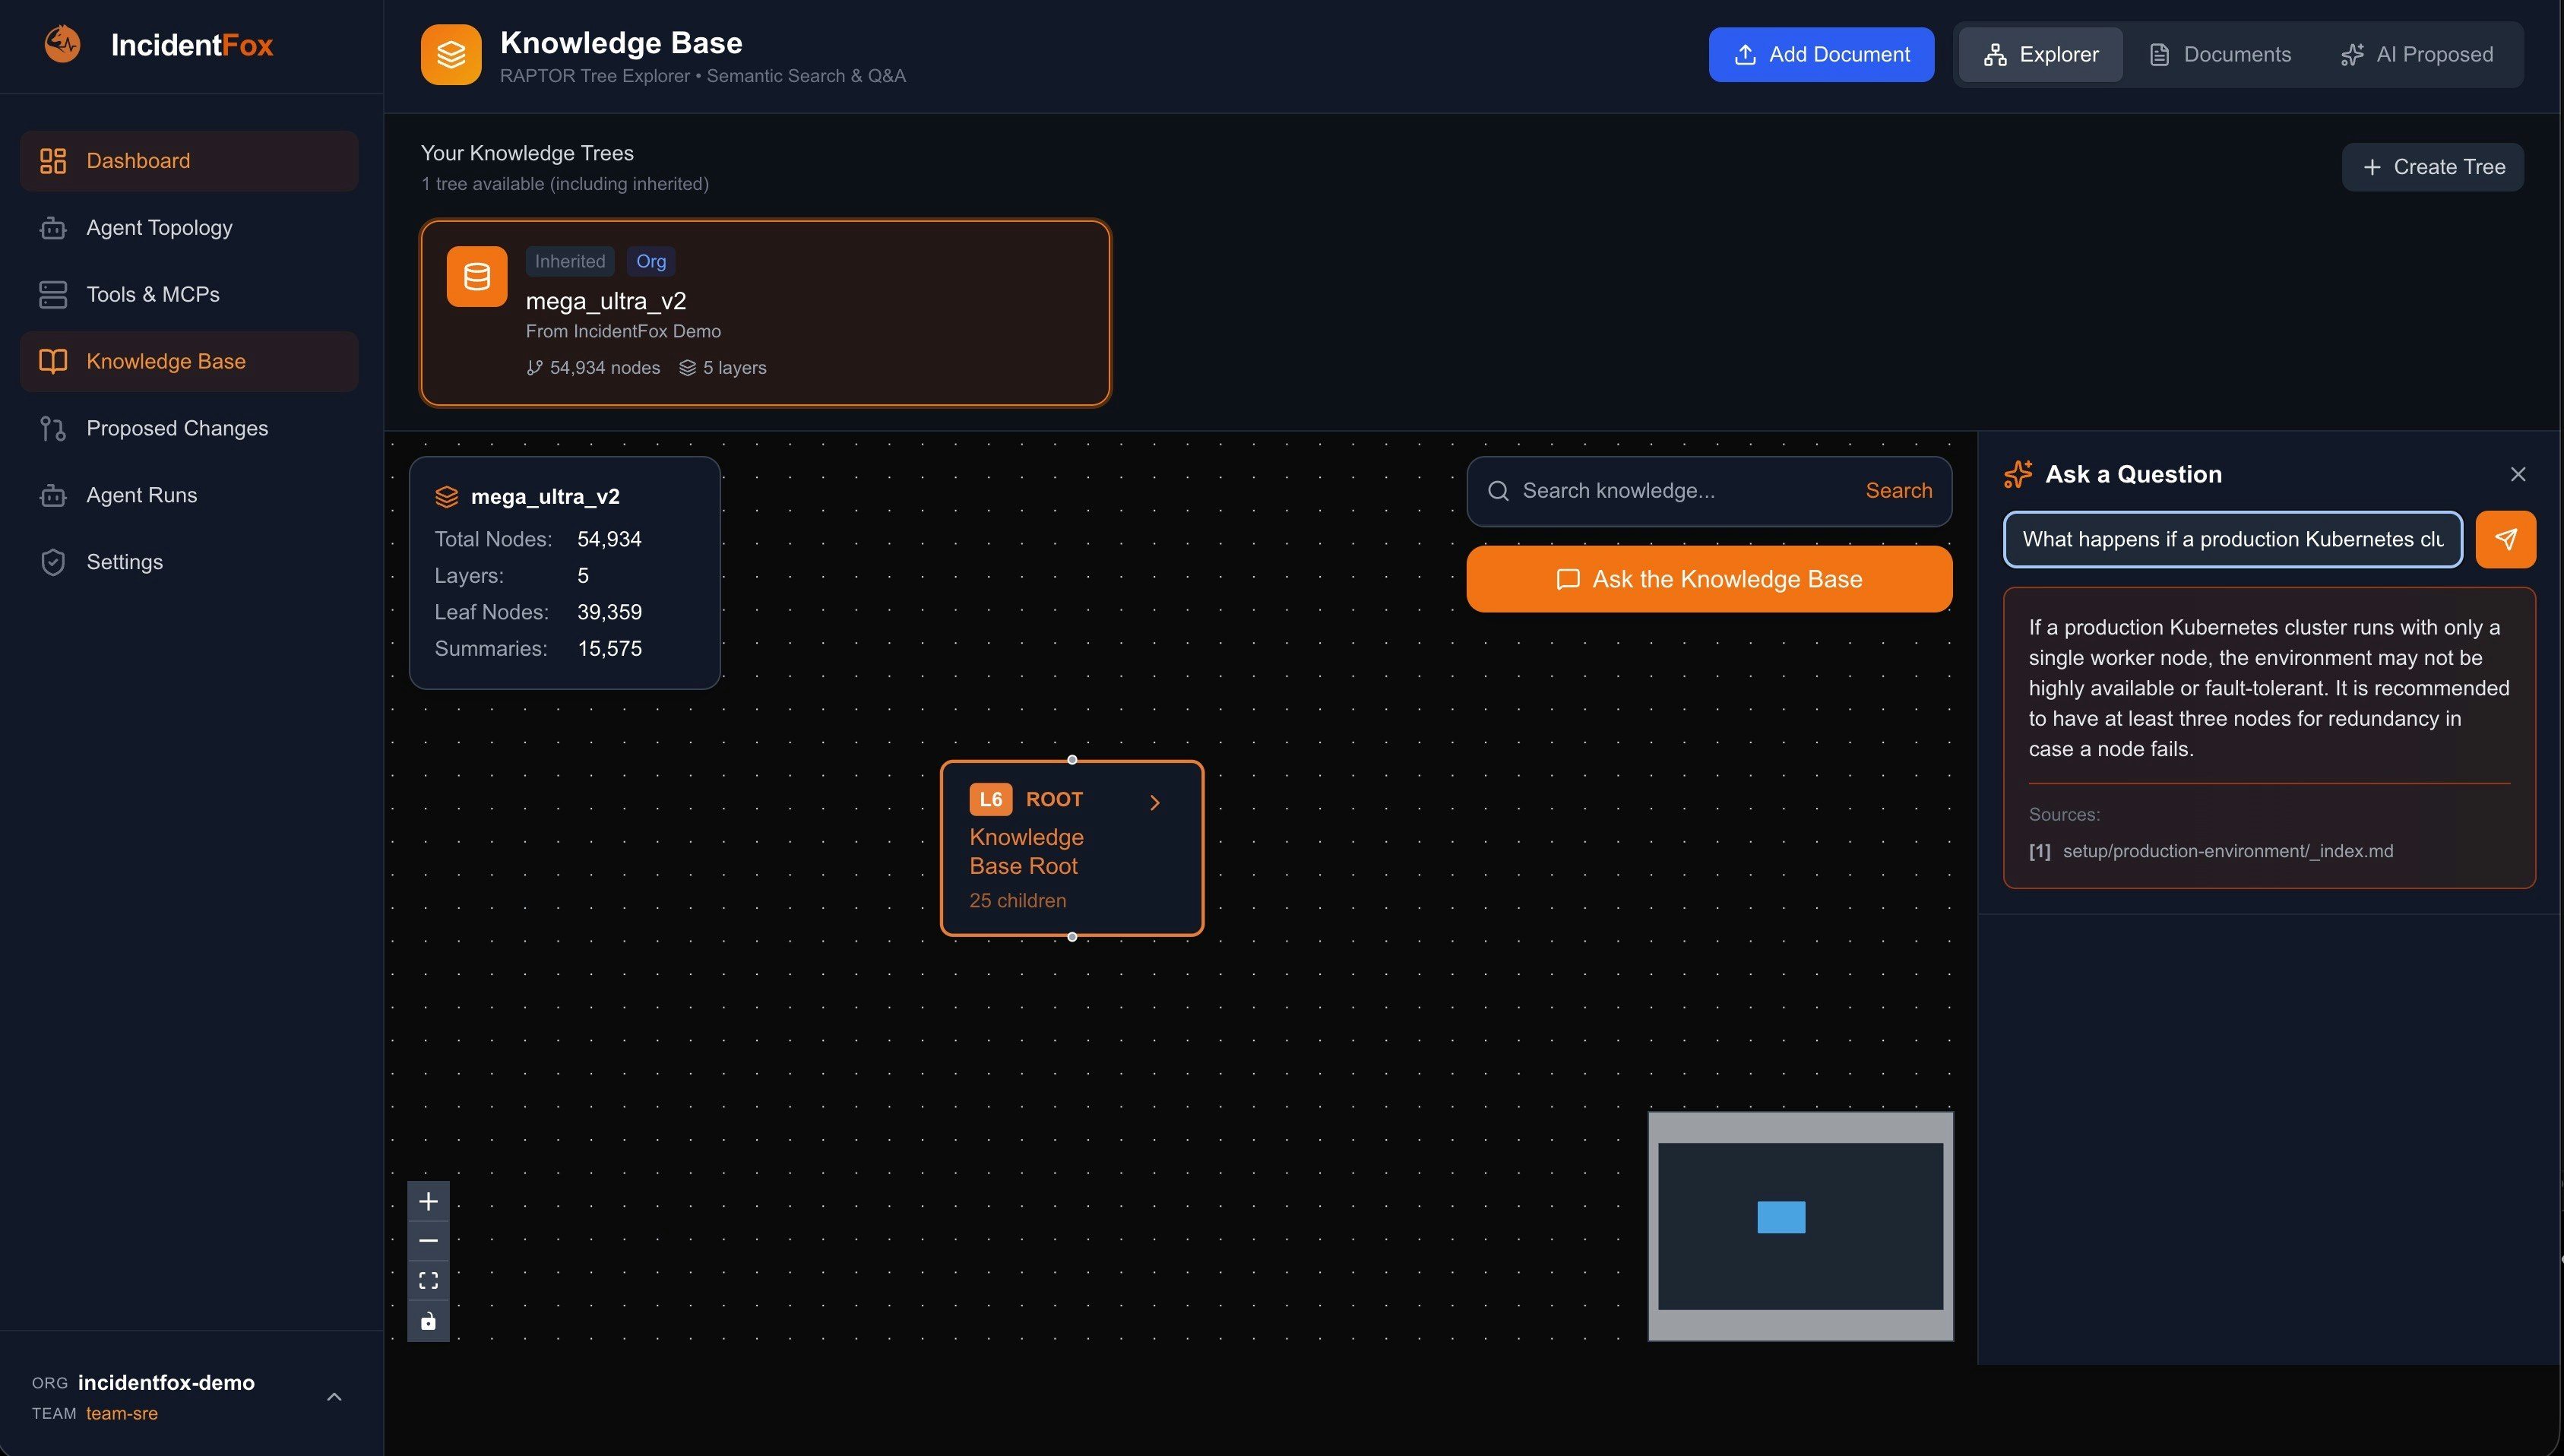Open the AI Proposed tab
Image resolution: width=2564 pixels, height=1456 pixels.
point(2419,54)
